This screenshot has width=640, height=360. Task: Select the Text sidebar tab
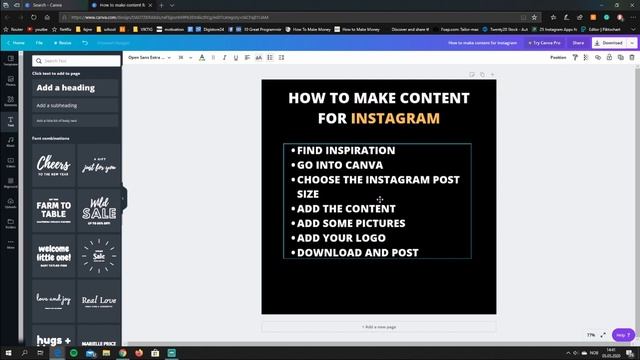[10, 122]
